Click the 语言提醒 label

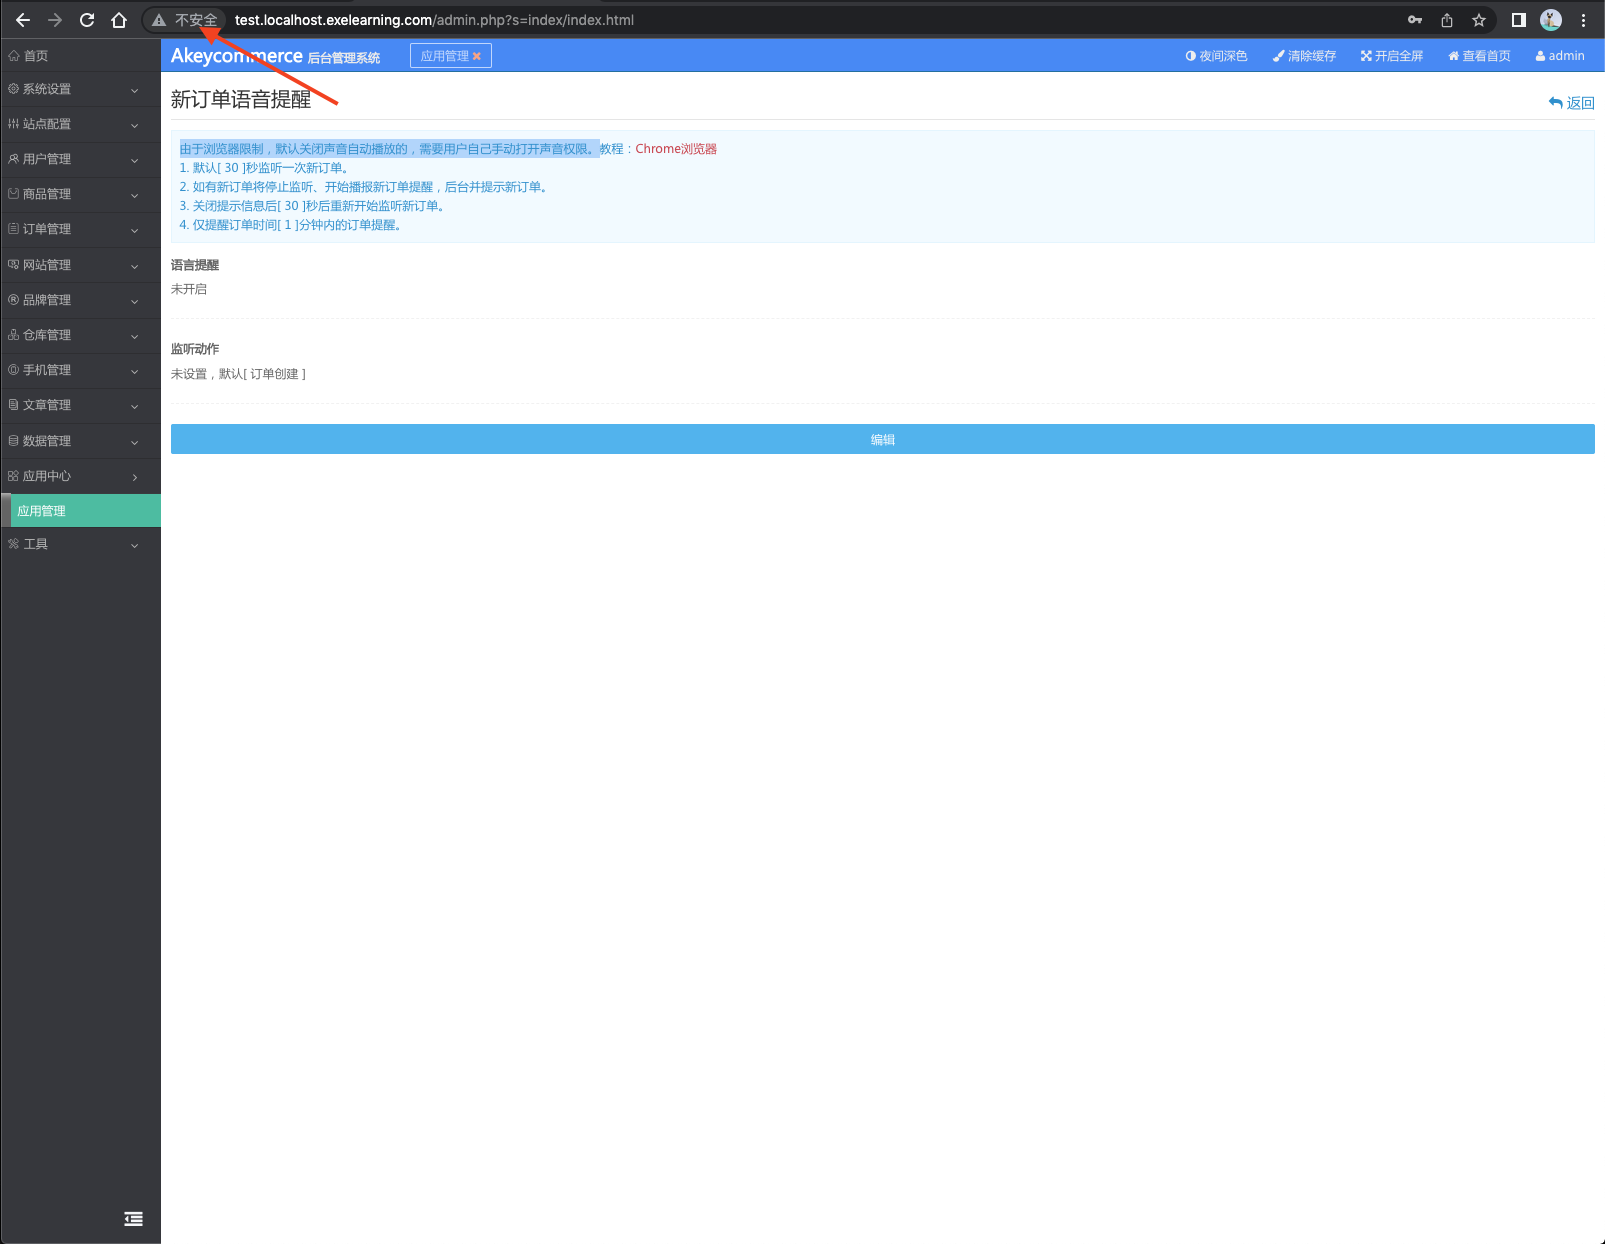point(195,265)
